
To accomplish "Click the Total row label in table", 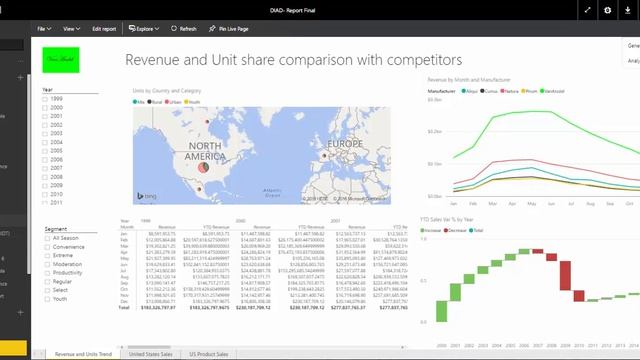I will (124, 307).
